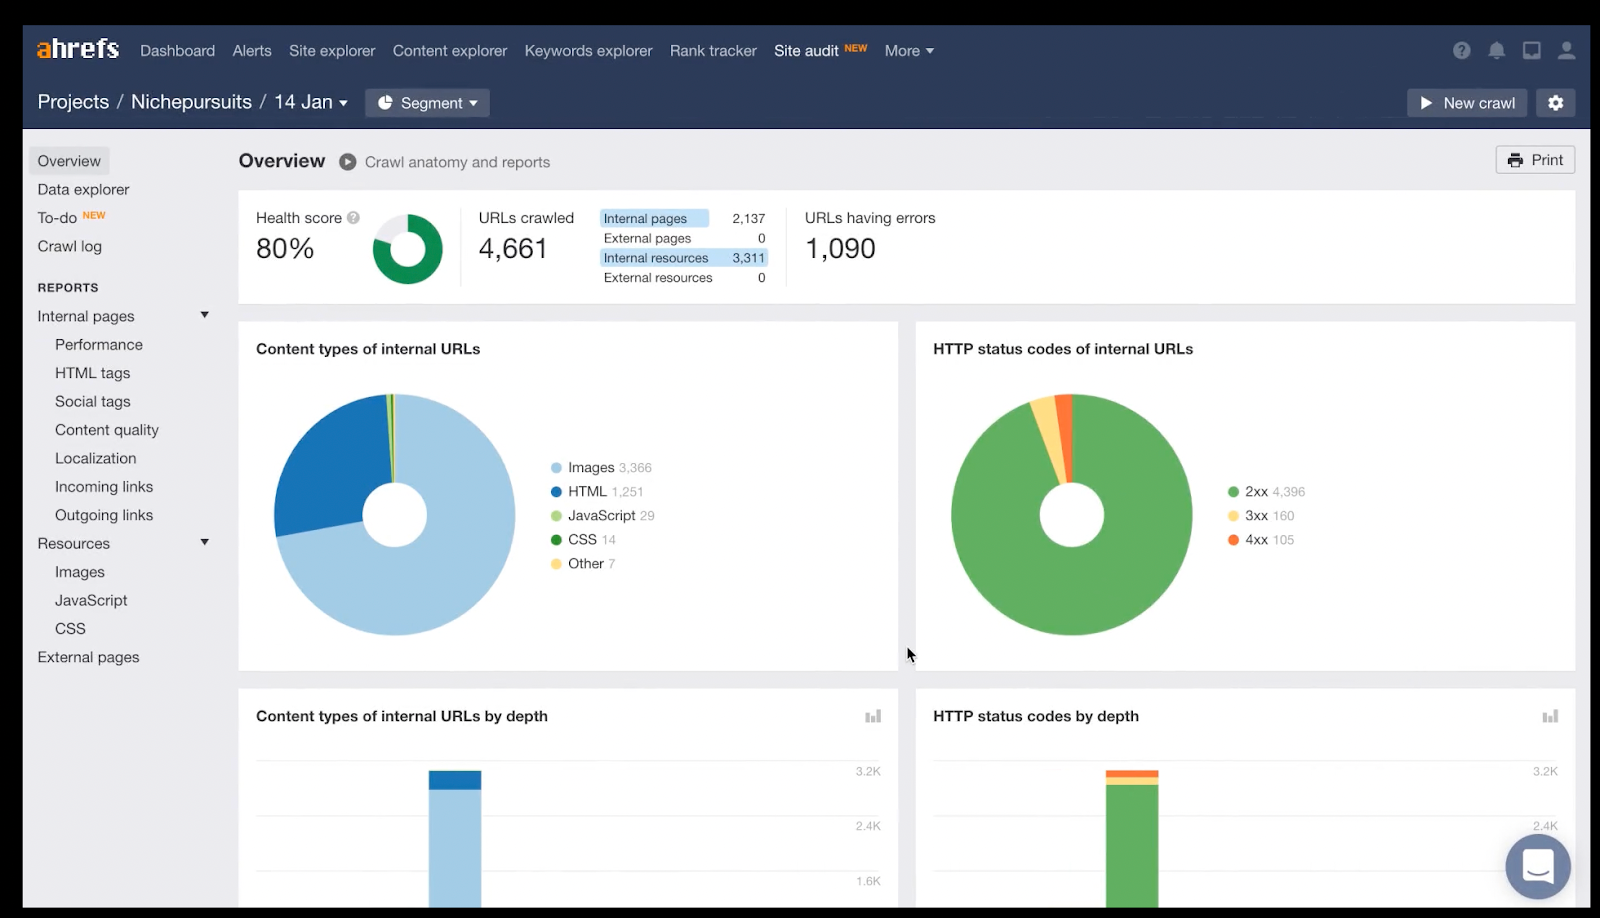Open the Keywords explorer tab
Screen dimensions: 1600x918
click(588, 51)
